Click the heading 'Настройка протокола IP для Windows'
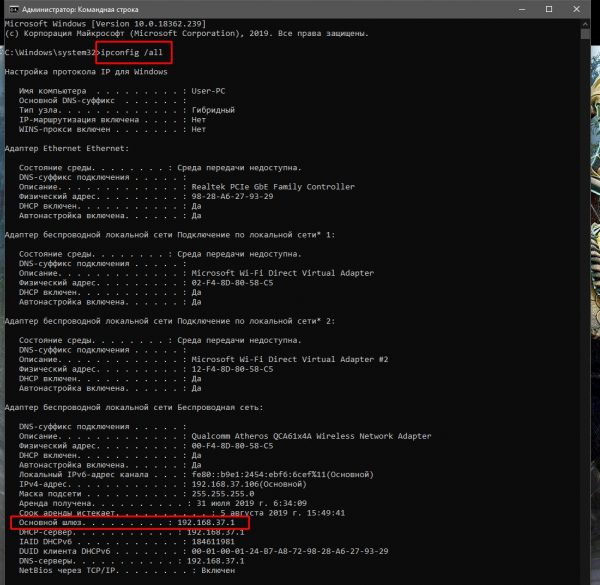 click(86, 72)
